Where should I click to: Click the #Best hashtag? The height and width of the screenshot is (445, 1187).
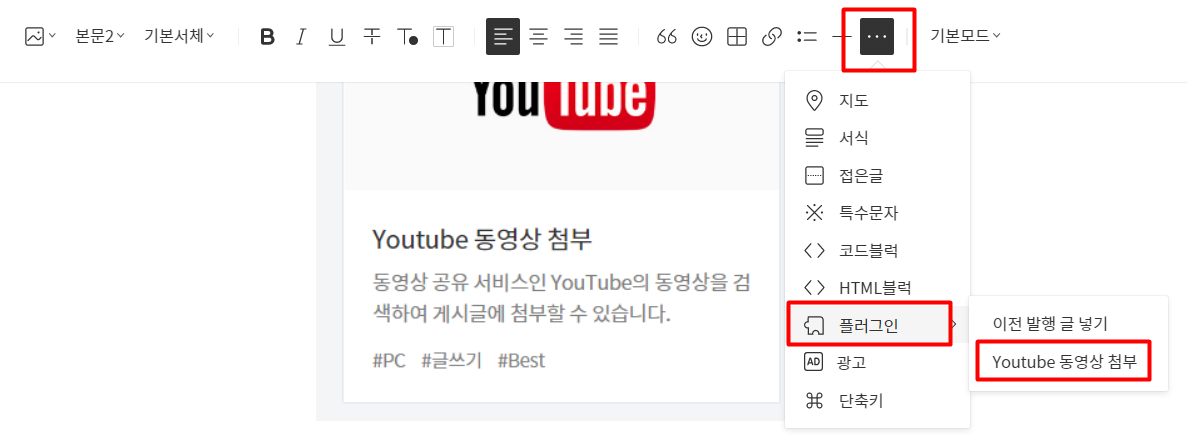point(521,360)
